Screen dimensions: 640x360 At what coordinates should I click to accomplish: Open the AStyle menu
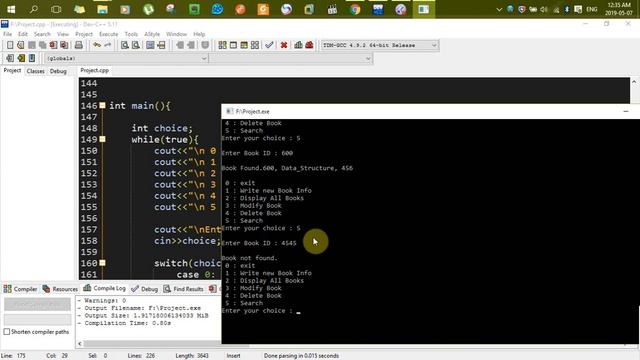(x=152, y=34)
